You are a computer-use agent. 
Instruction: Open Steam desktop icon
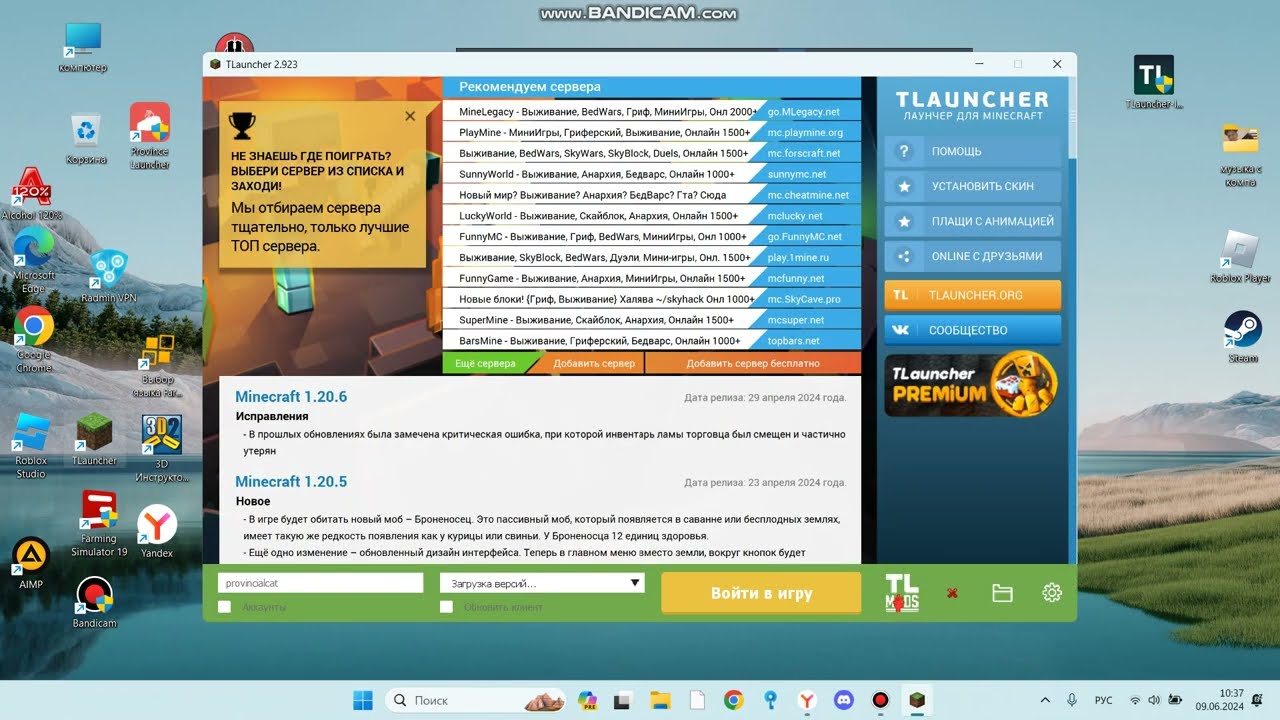click(1243, 337)
